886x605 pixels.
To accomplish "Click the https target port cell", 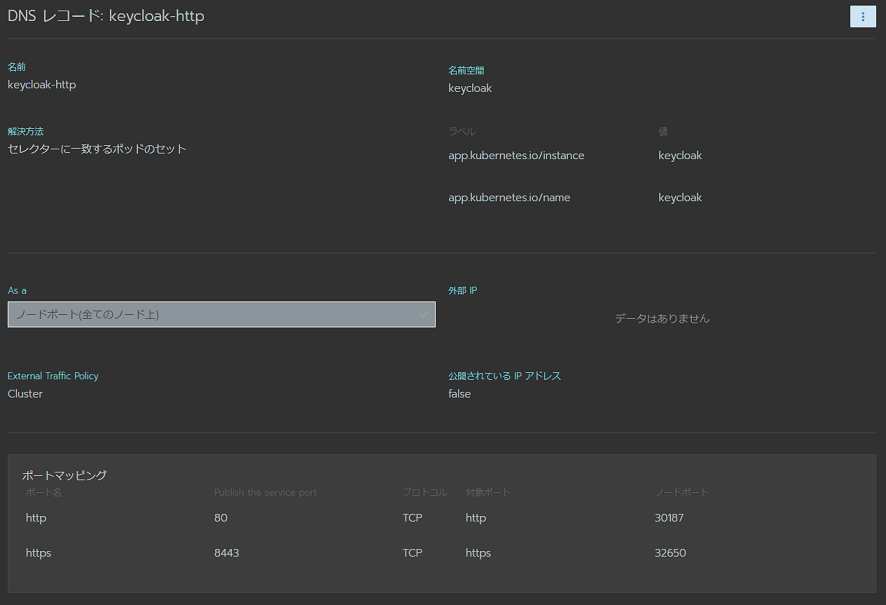I will [478, 553].
